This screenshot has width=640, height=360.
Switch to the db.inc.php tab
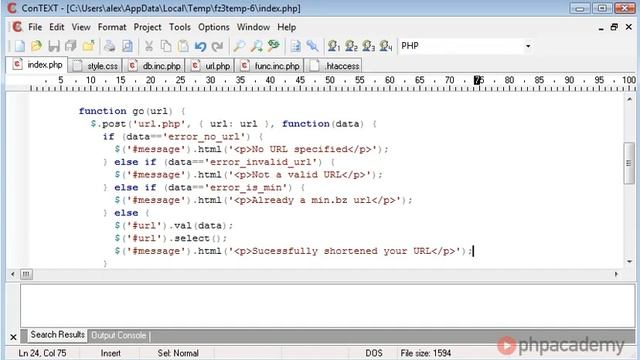(154, 66)
